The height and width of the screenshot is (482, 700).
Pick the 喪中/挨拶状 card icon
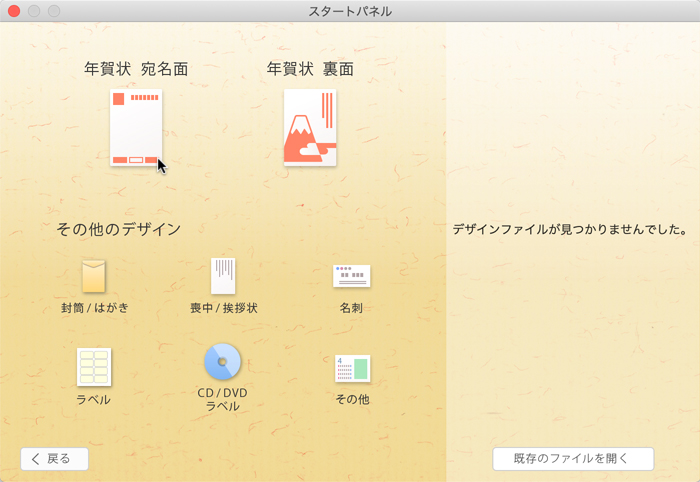click(x=223, y=276)
